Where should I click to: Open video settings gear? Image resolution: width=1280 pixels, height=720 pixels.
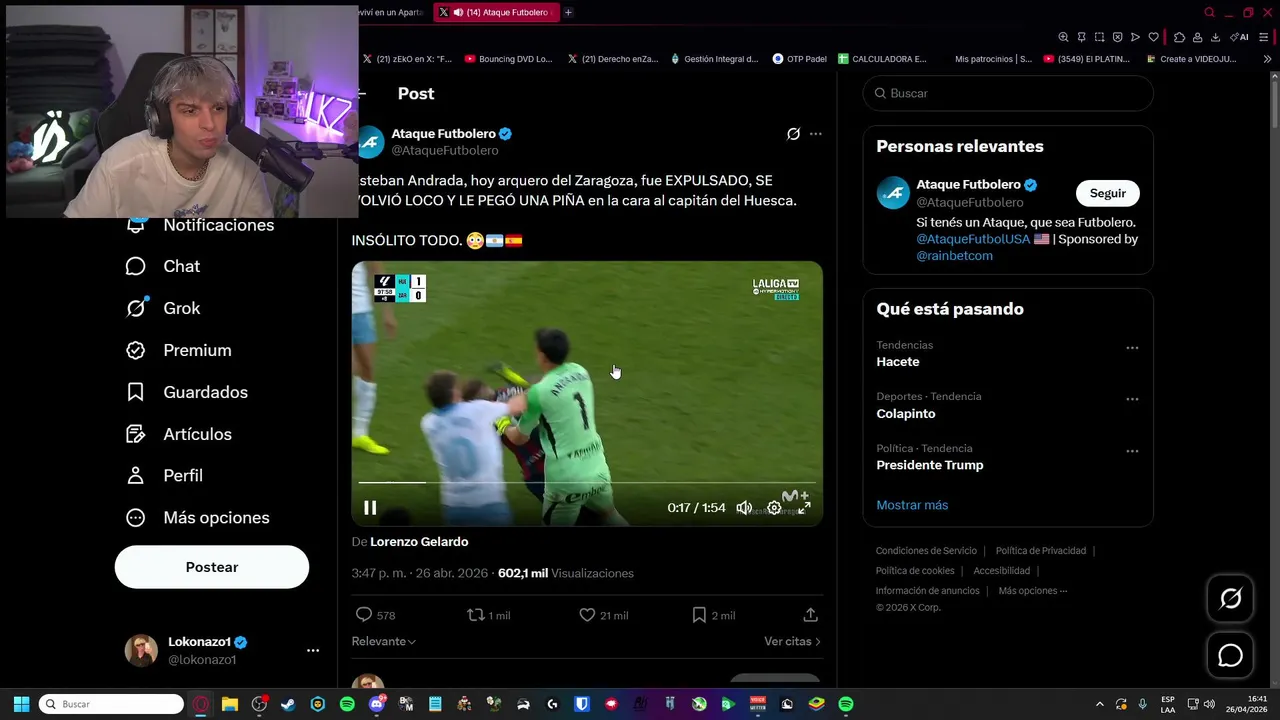[x=774, y=508]
